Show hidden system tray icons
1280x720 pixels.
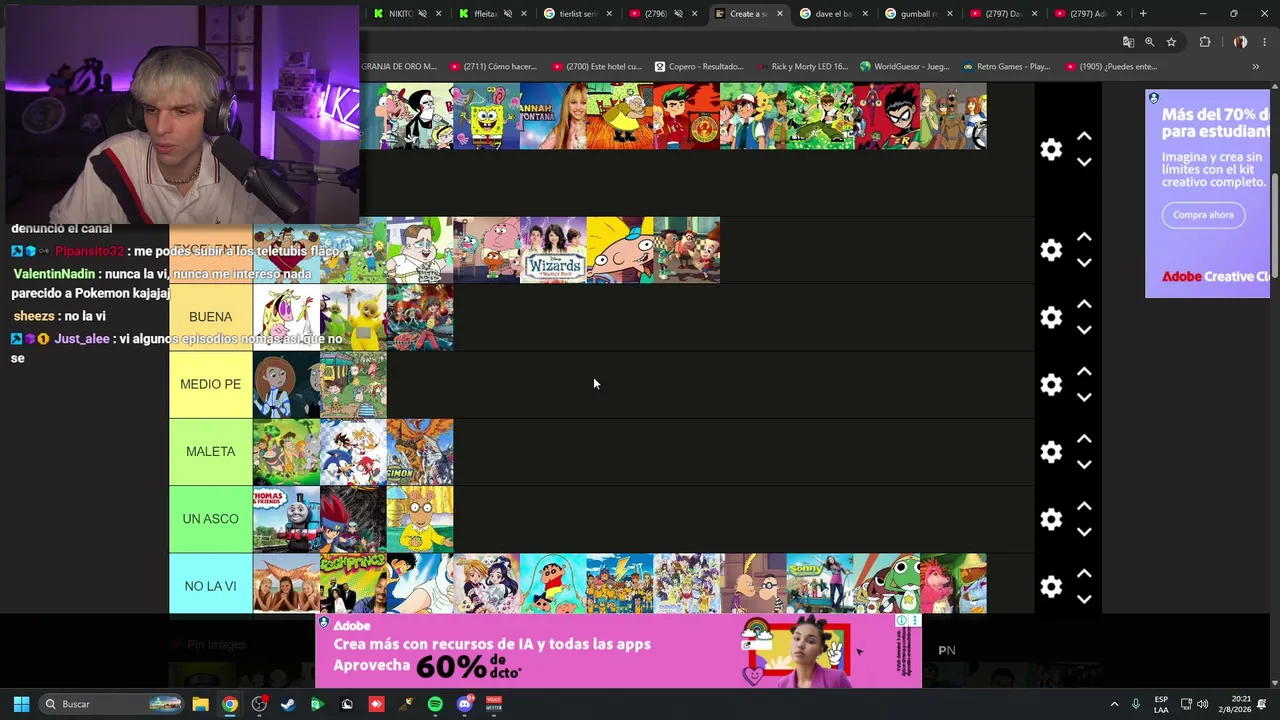[x=1114, y=704]
